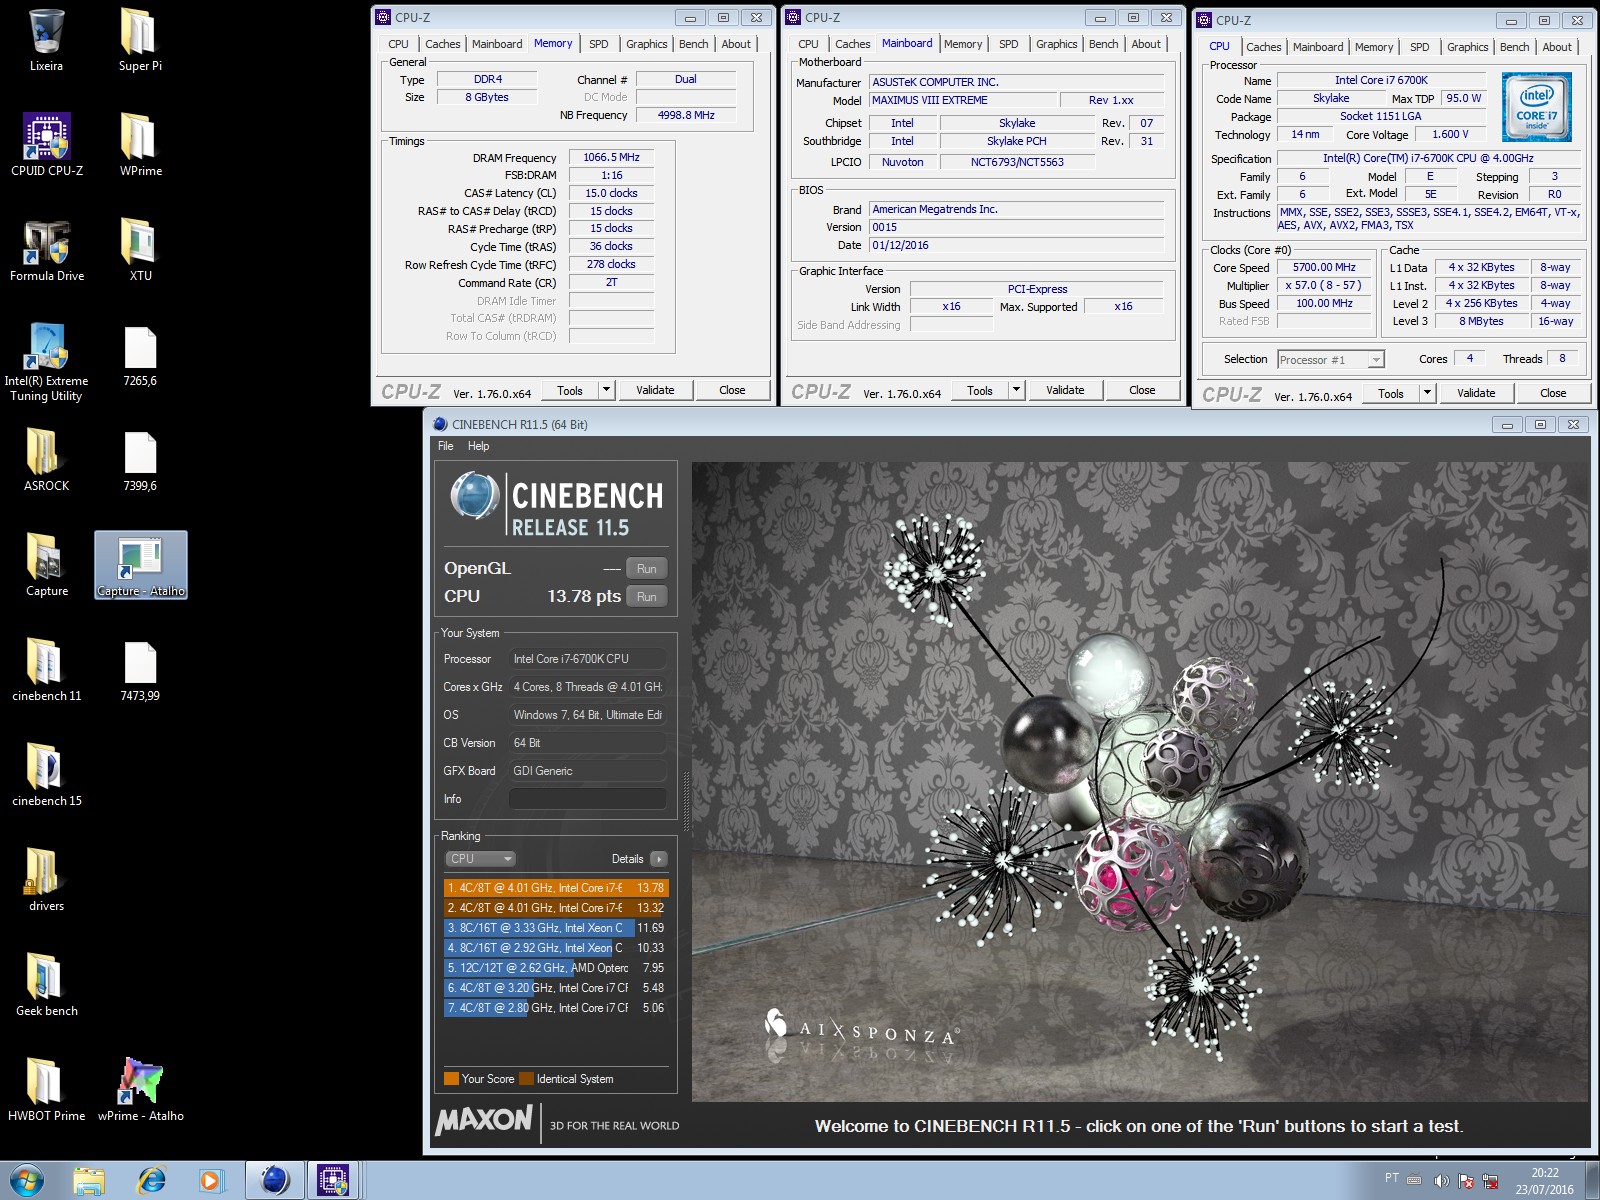
Task: Click Validate in right CPU-Z window
Action: 1476,393
